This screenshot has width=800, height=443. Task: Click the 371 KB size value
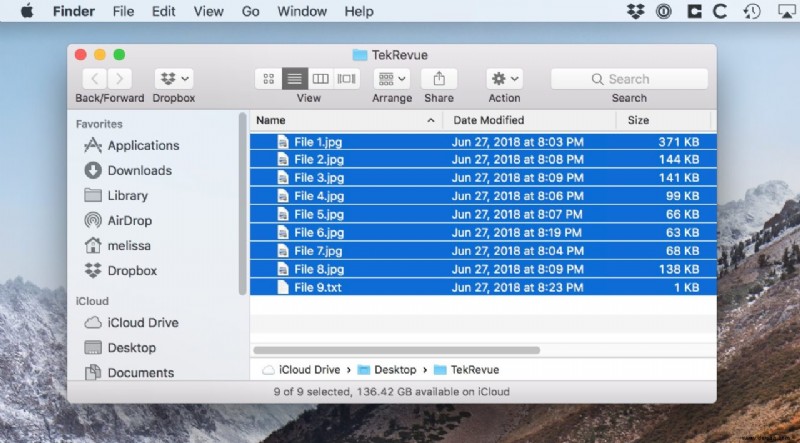[679, 142]
